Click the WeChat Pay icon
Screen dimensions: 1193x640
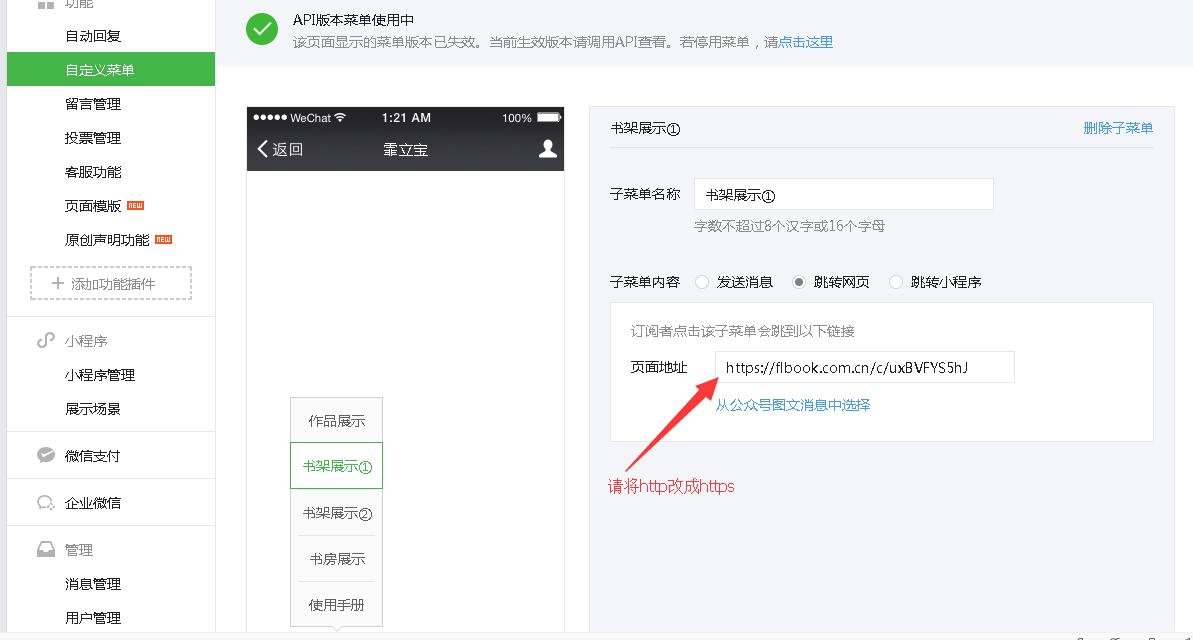(46, 455)
